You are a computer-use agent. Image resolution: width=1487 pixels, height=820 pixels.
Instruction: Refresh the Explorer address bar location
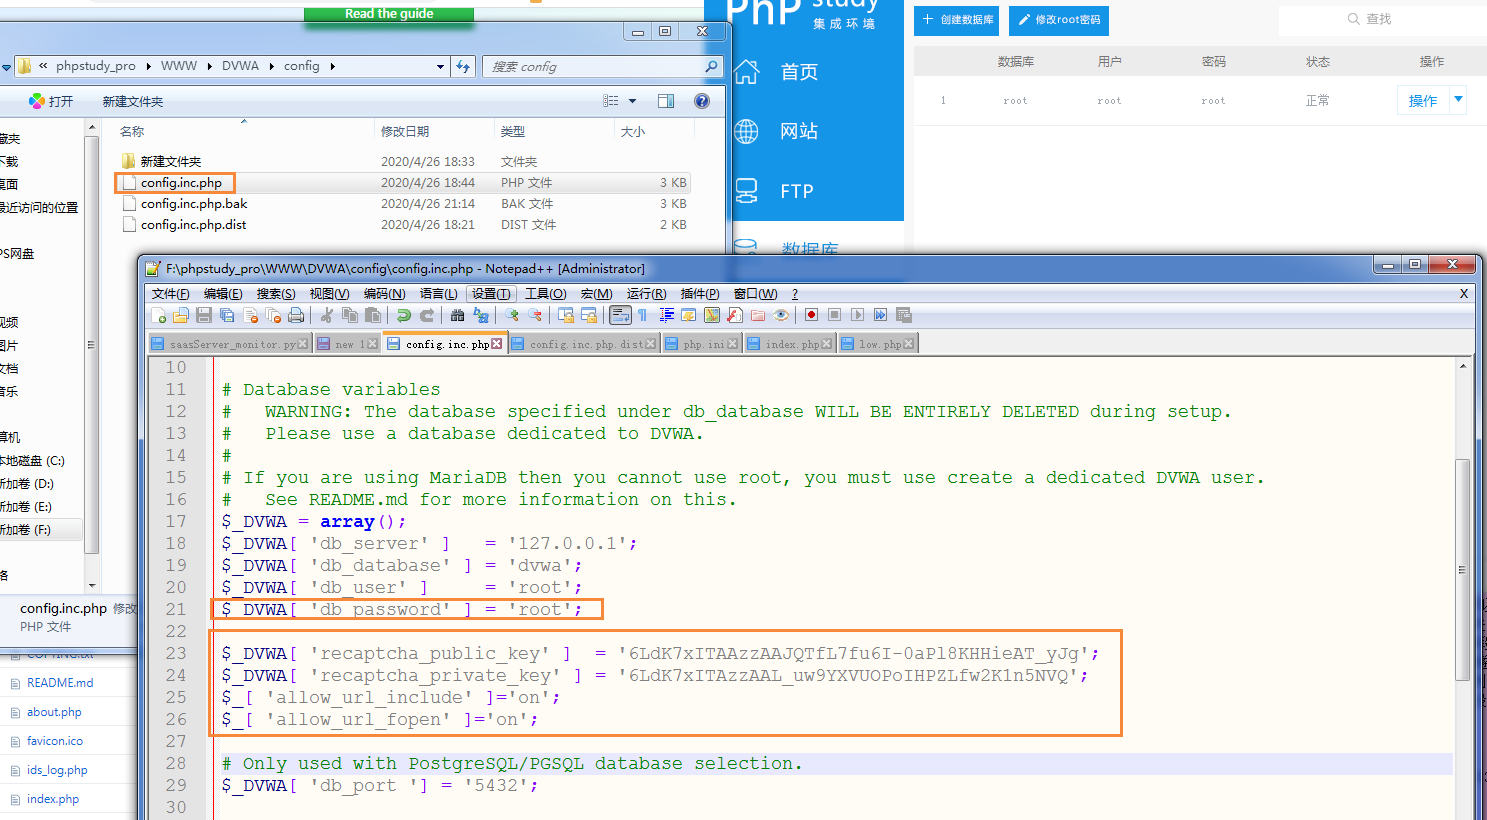click(463, 66)
